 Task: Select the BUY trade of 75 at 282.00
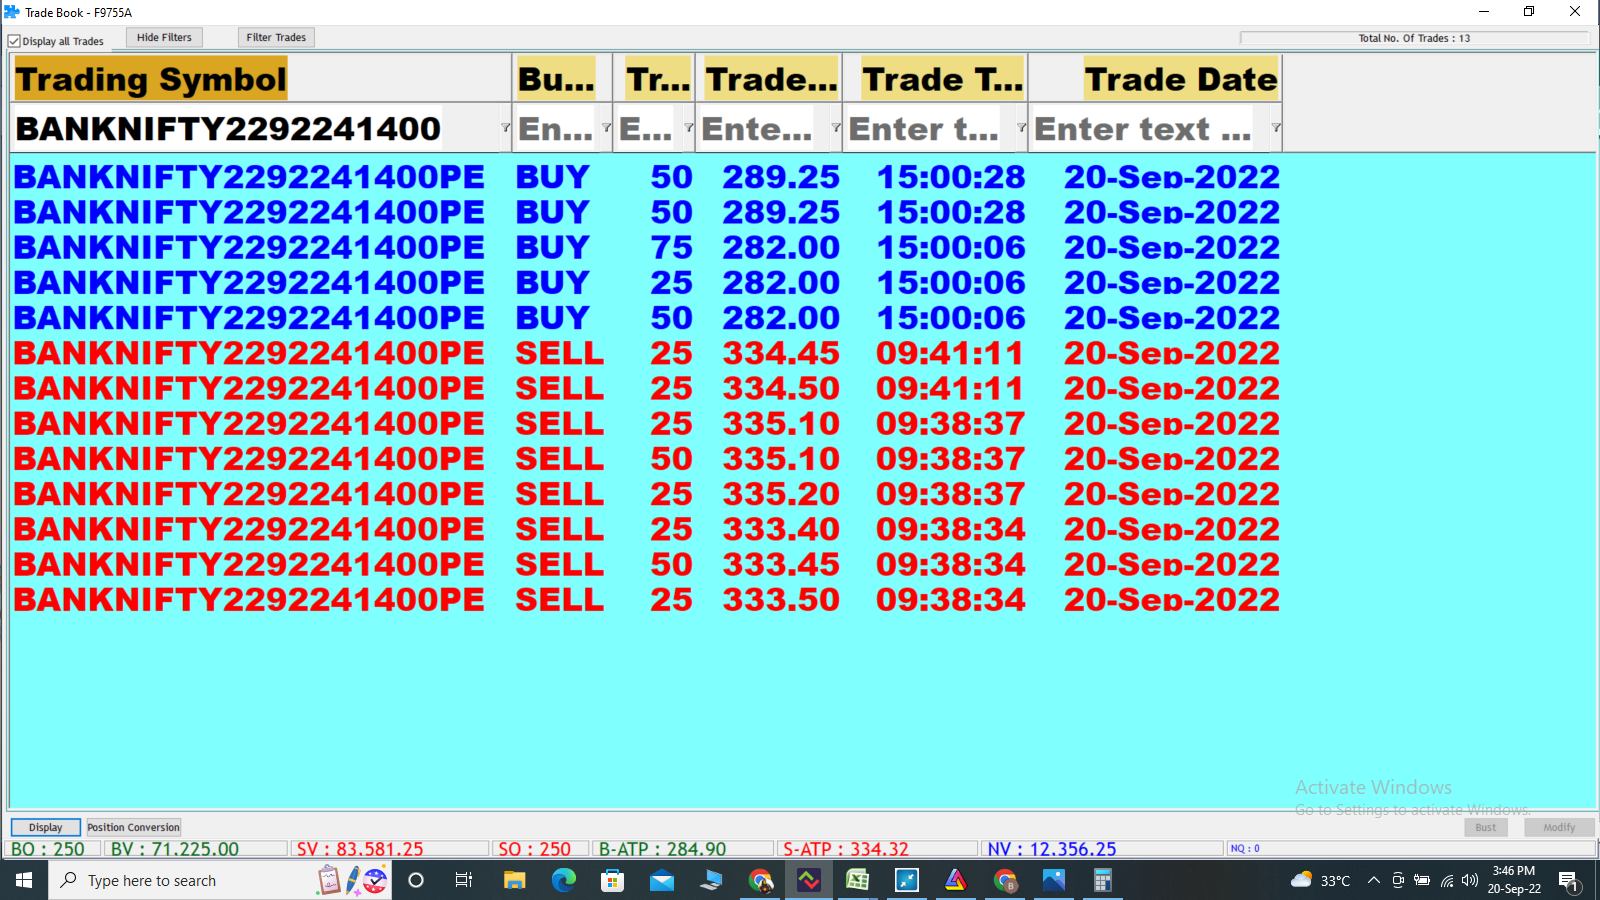[x=646, y=247]
